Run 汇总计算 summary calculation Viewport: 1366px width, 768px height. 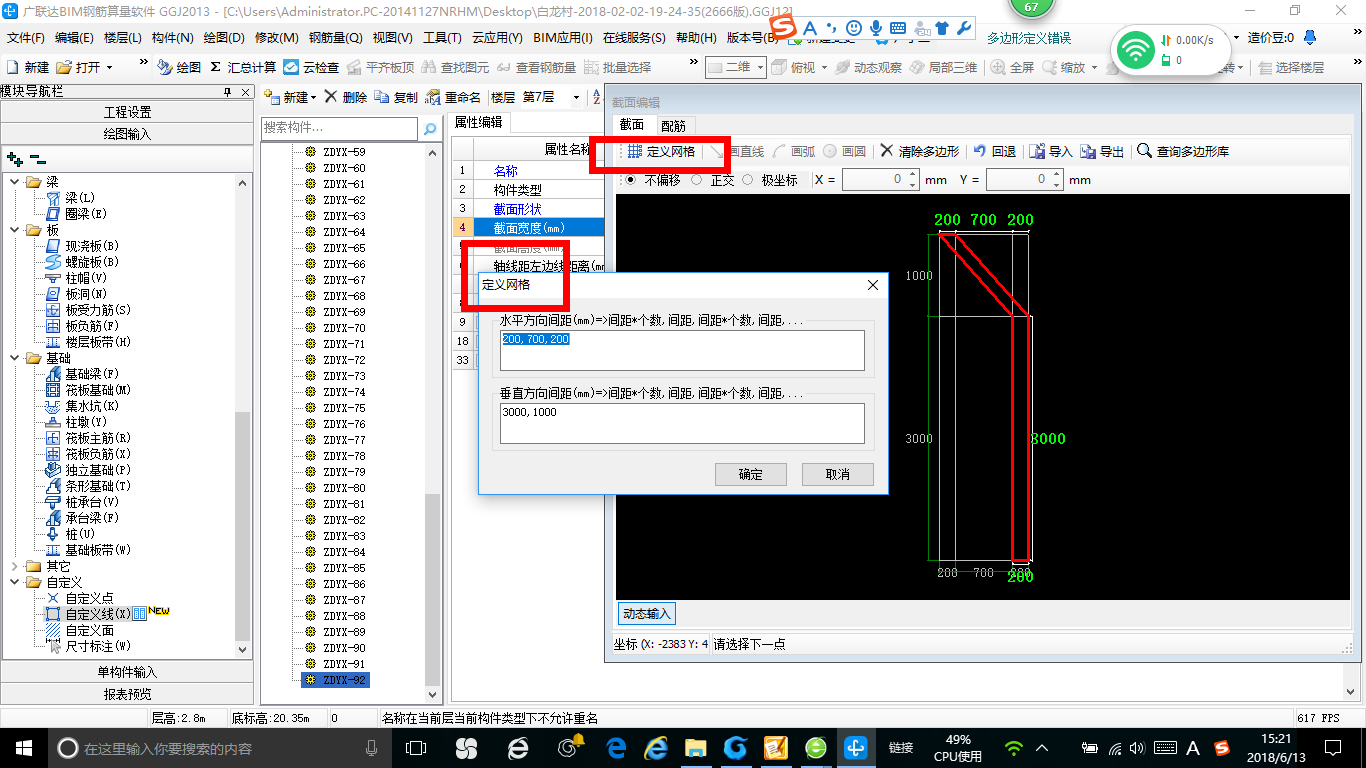[x=243, y=67]
